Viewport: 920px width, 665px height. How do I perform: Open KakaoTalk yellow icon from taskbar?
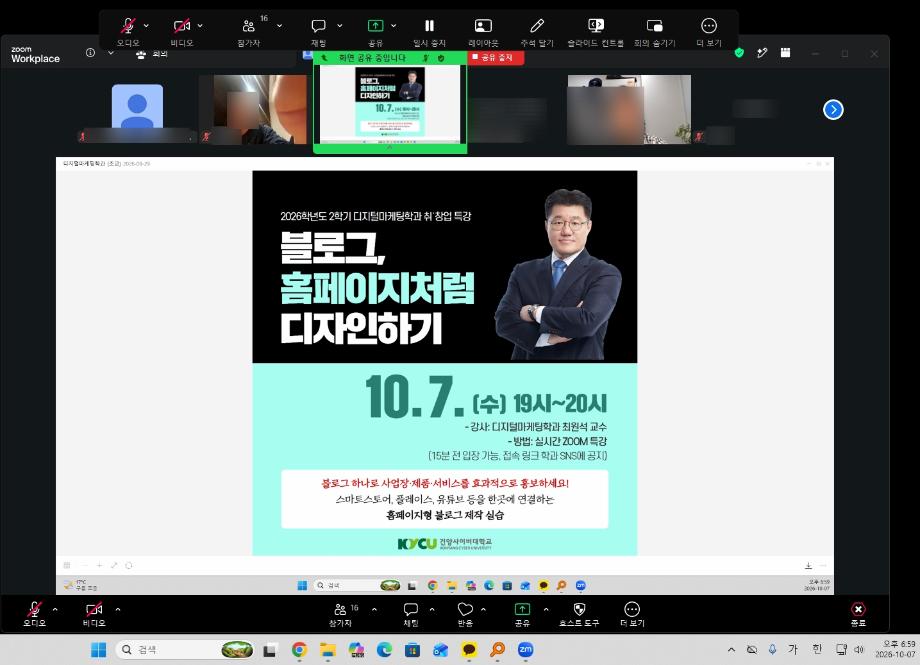click(x=469, y=650)
